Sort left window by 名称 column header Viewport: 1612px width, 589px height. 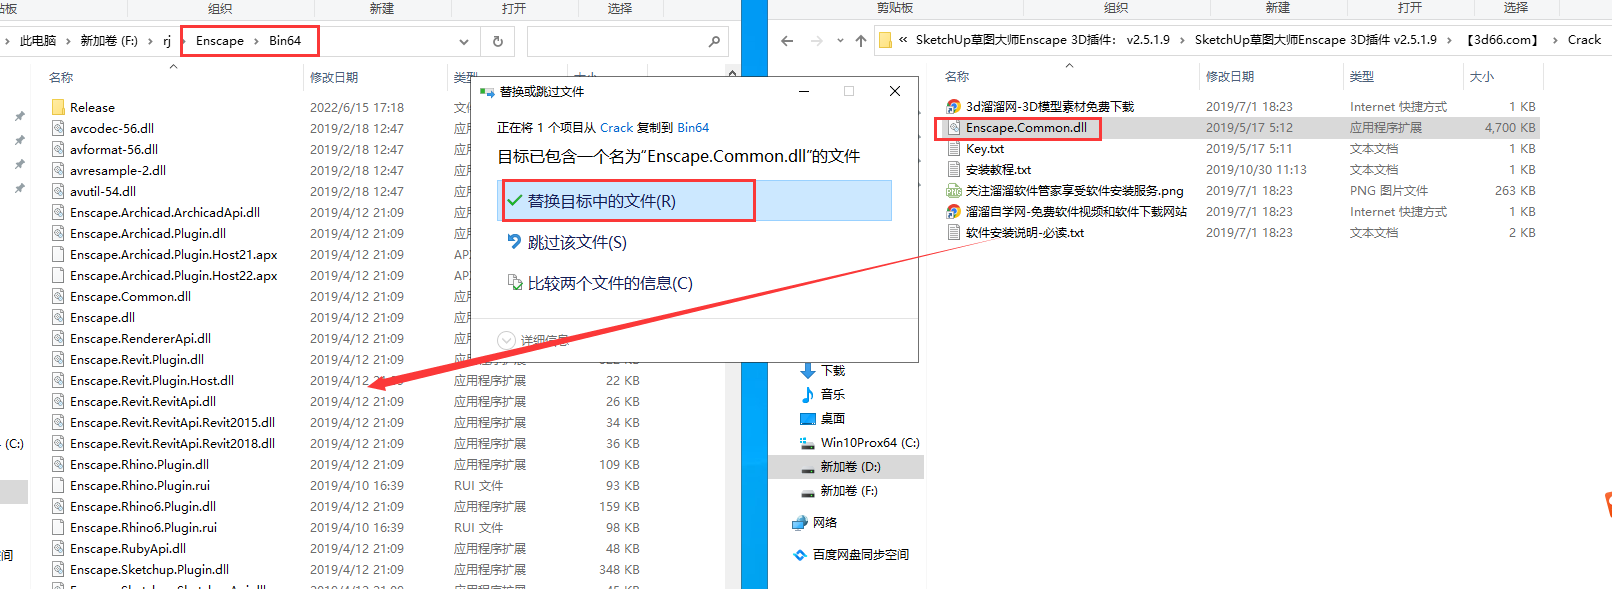point(61,77)
